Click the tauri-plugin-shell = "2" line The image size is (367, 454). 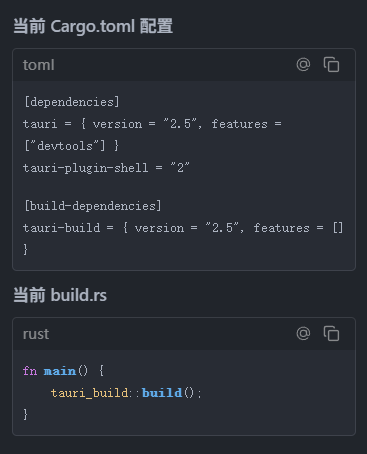[106, 168]
